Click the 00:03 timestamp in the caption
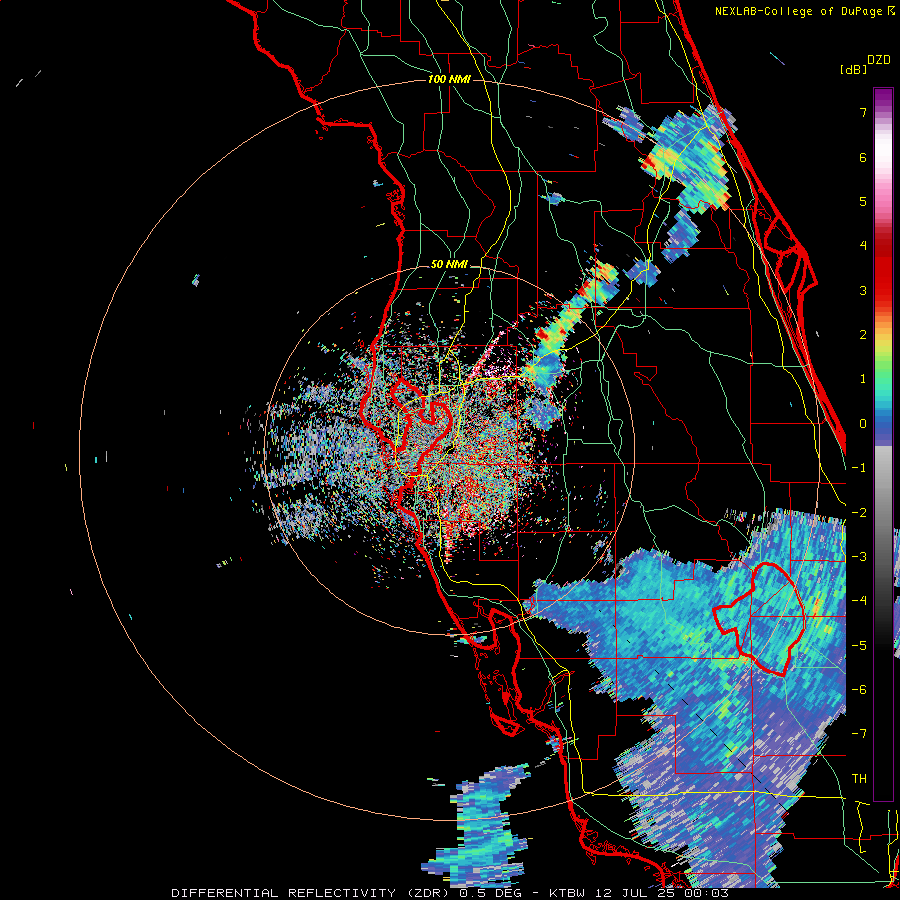This screenshot has height=900, width=900. [705, 893]
